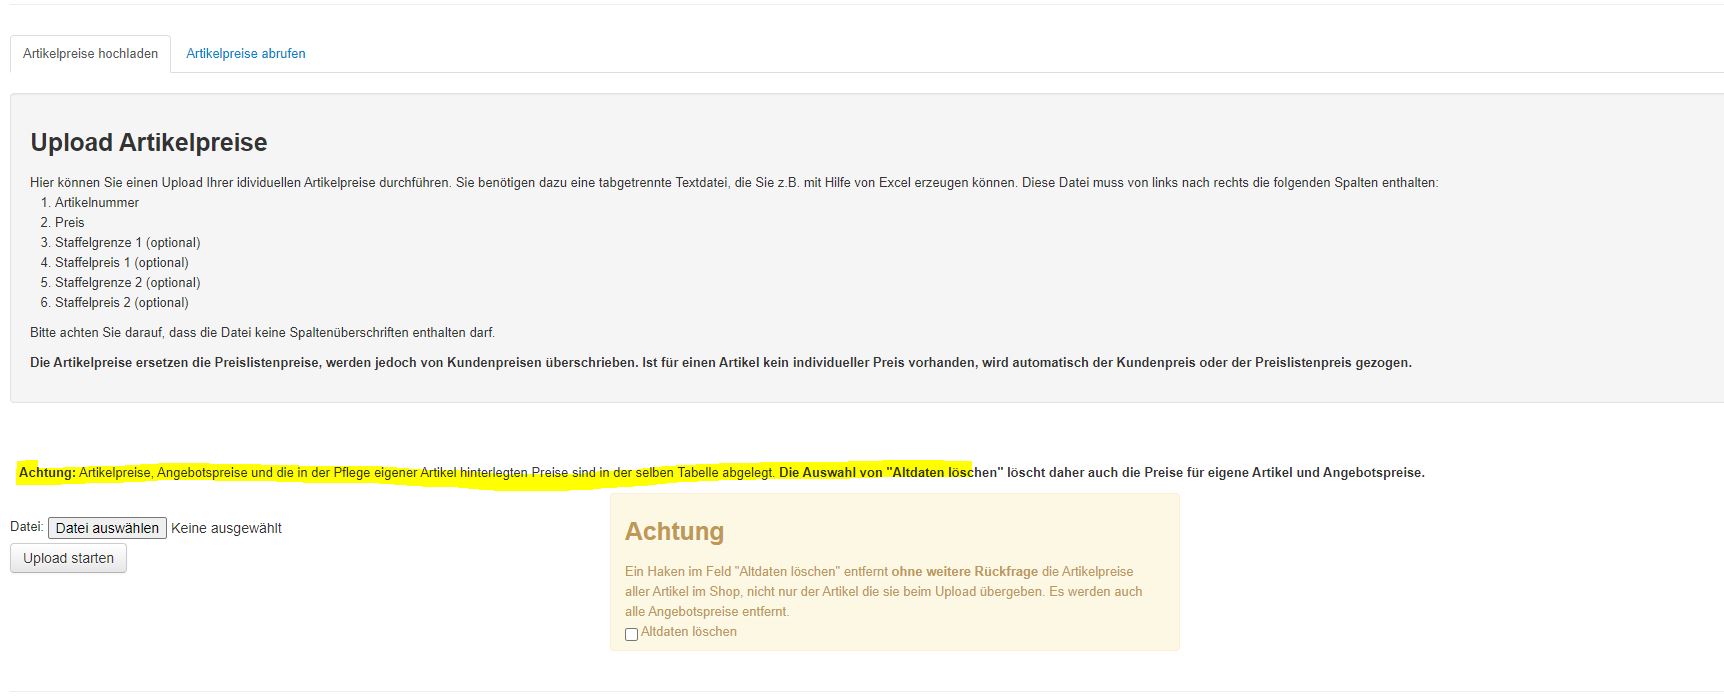Click the "Achtung" heading in the warning box

click(x=674, y=532)
